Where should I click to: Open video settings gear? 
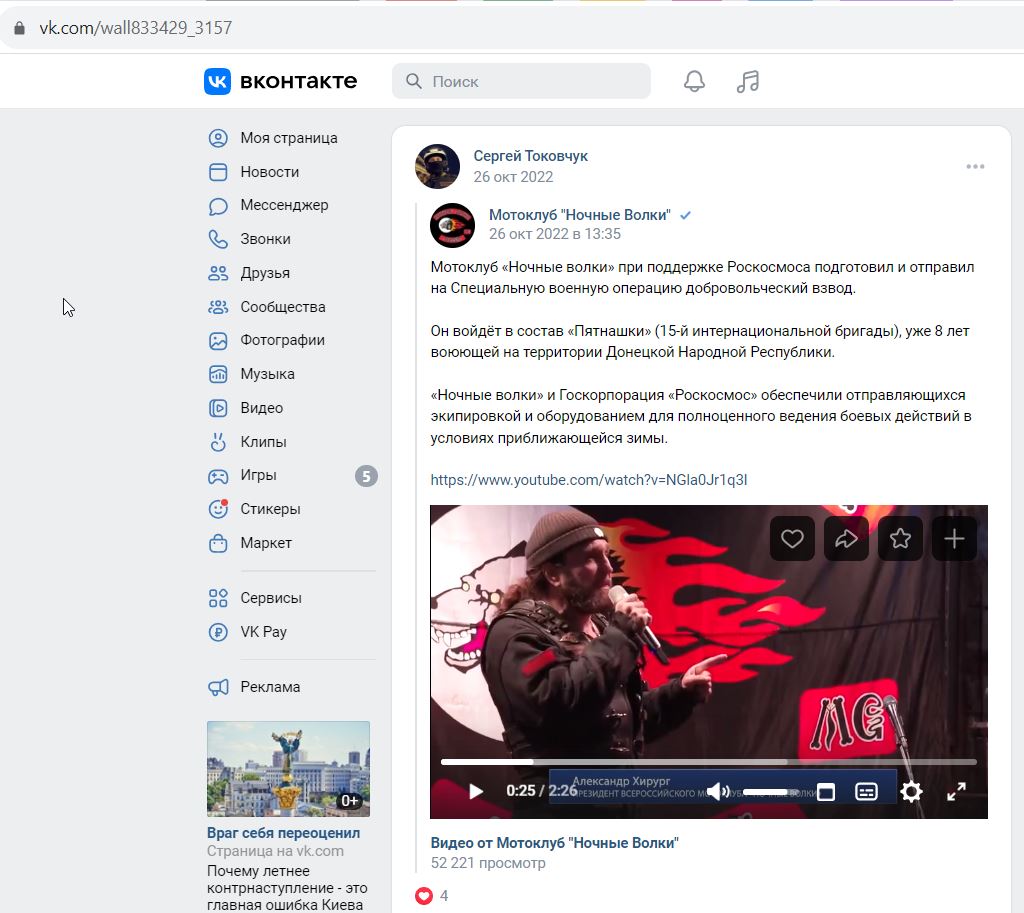911,792
